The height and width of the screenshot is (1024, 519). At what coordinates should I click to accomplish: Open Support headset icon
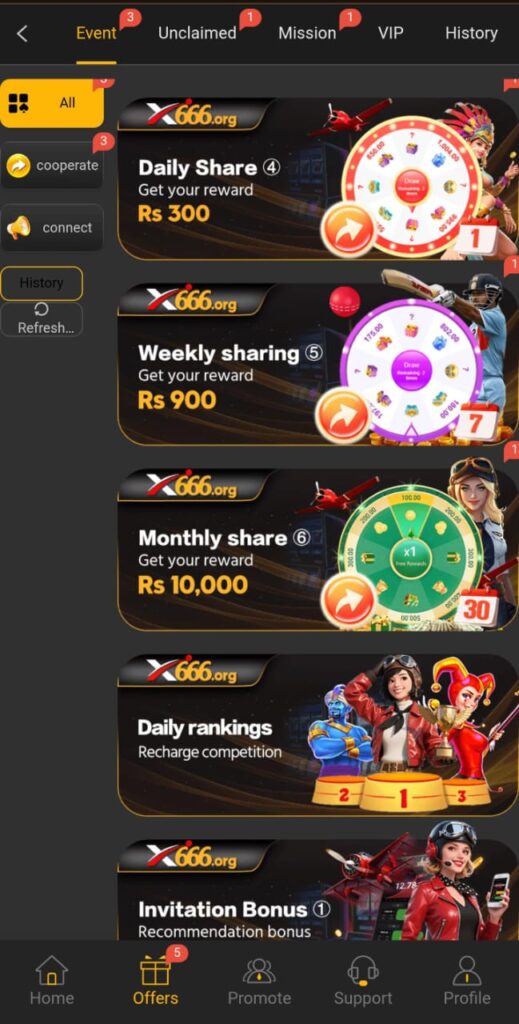(363, 970)
